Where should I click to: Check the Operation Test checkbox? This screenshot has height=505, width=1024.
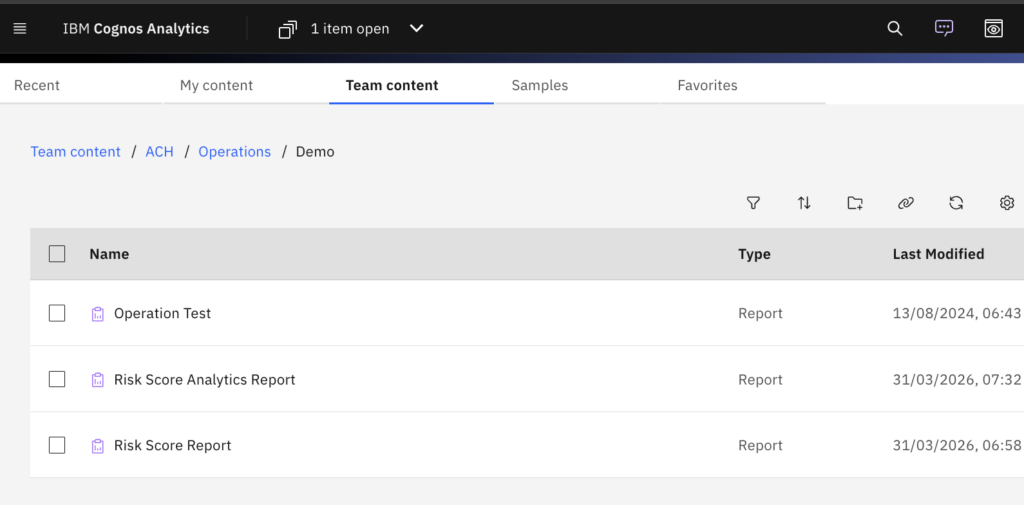57,313
